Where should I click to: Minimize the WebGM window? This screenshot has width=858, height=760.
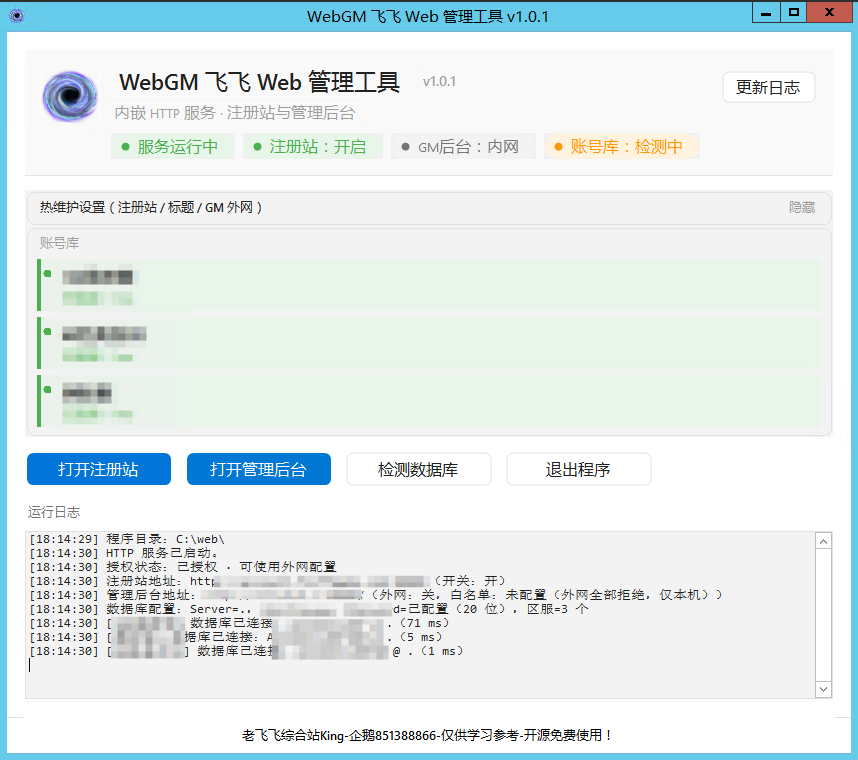(766, 12)
